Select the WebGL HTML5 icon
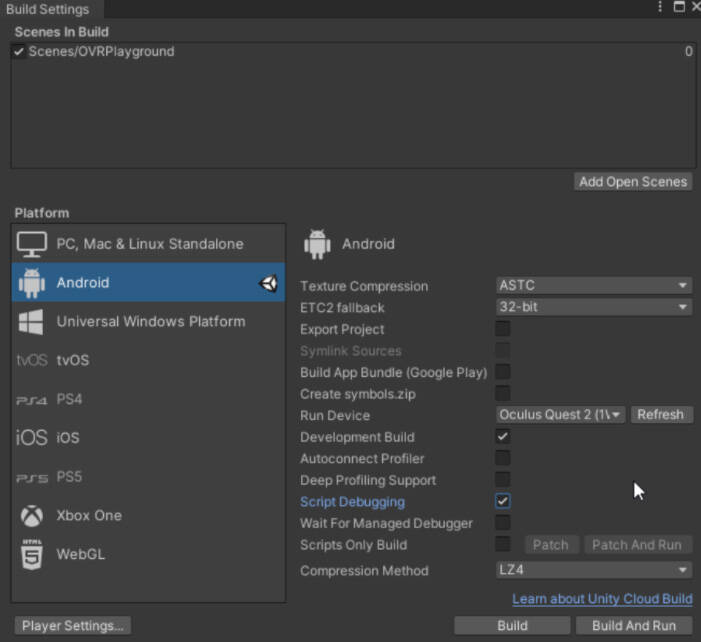701x642 pixels. click(32, 554)
